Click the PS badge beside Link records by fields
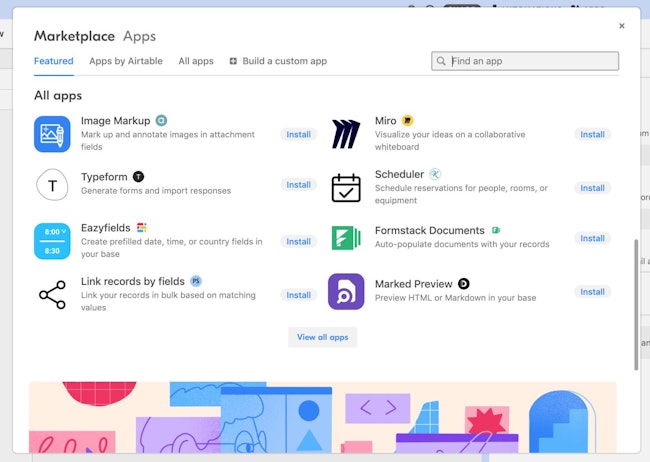This screenshot has height=462, width=650. pos(196,281)
